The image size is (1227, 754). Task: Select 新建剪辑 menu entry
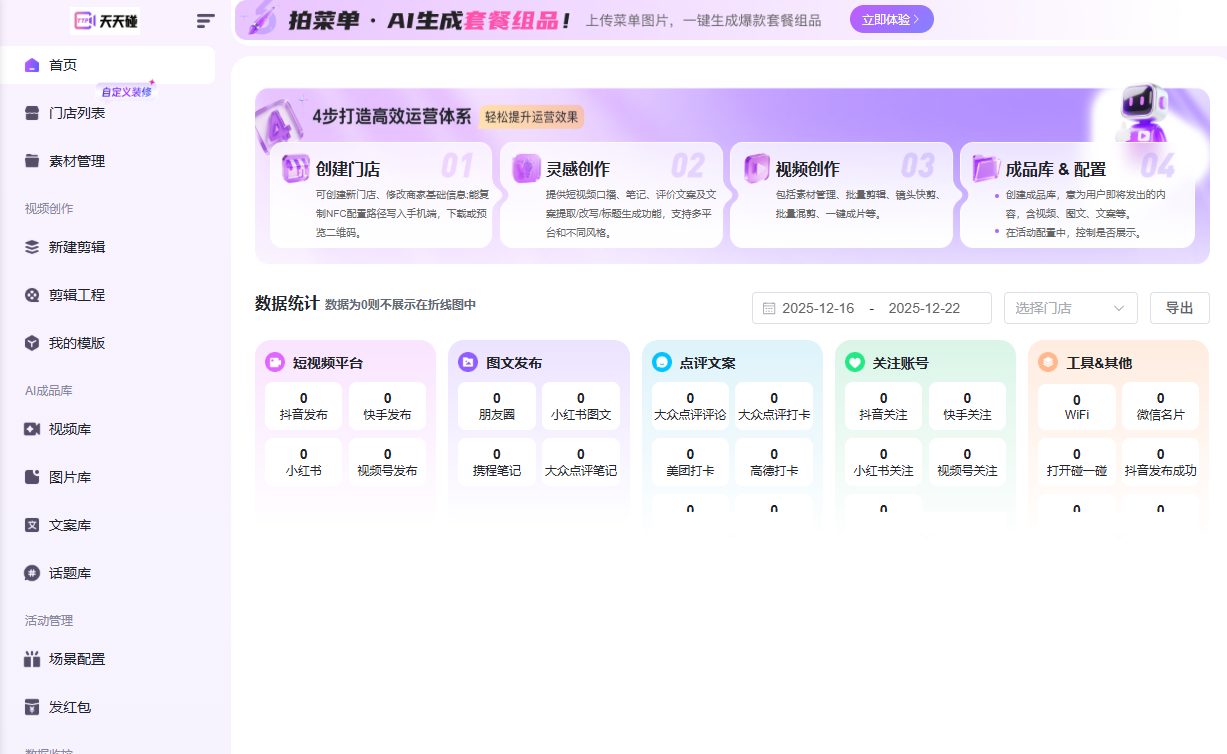pyautogui.click(x=107, y=247)
